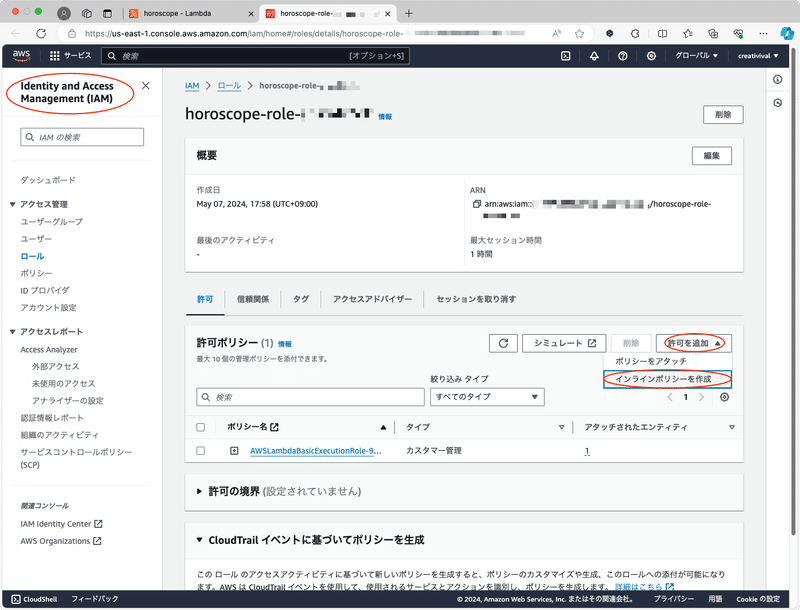The image size is (800, 610).
Task: Open the info panel icon on right edge
Action: [x=778, y=79]
